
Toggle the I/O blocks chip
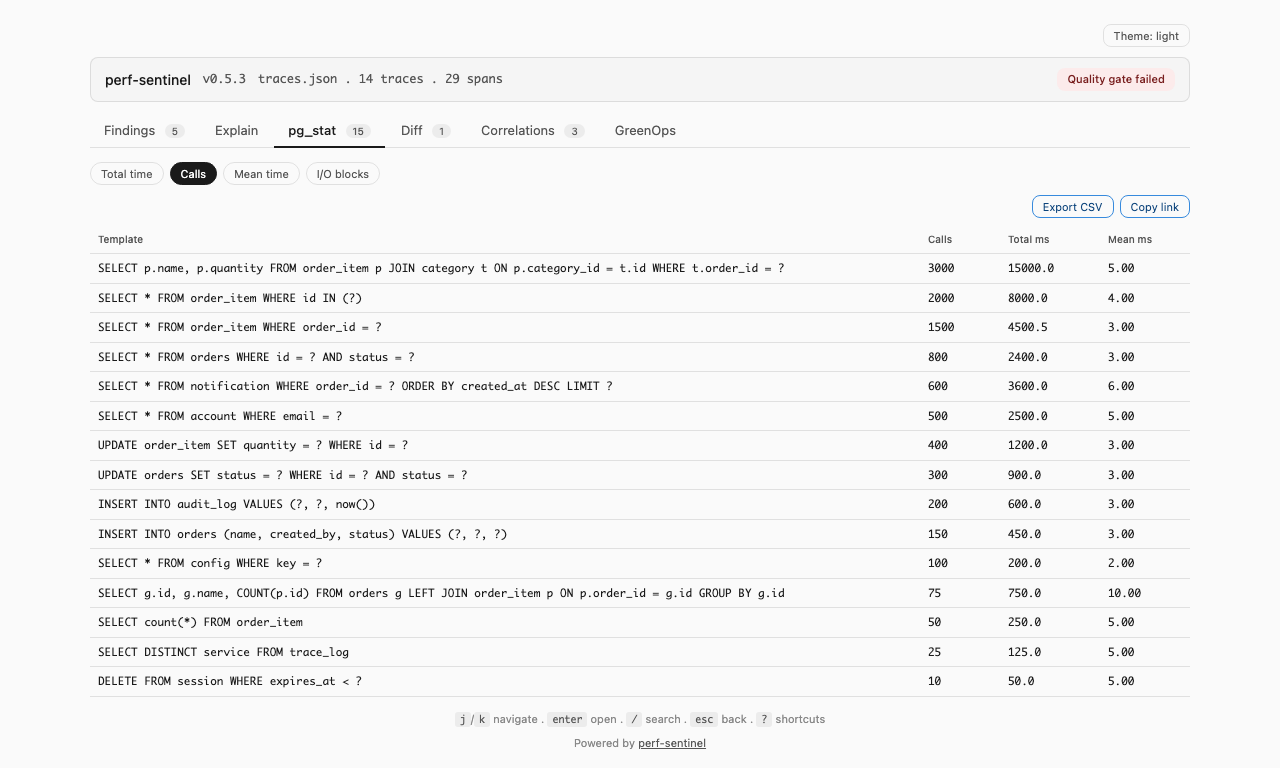click(342, 173)
